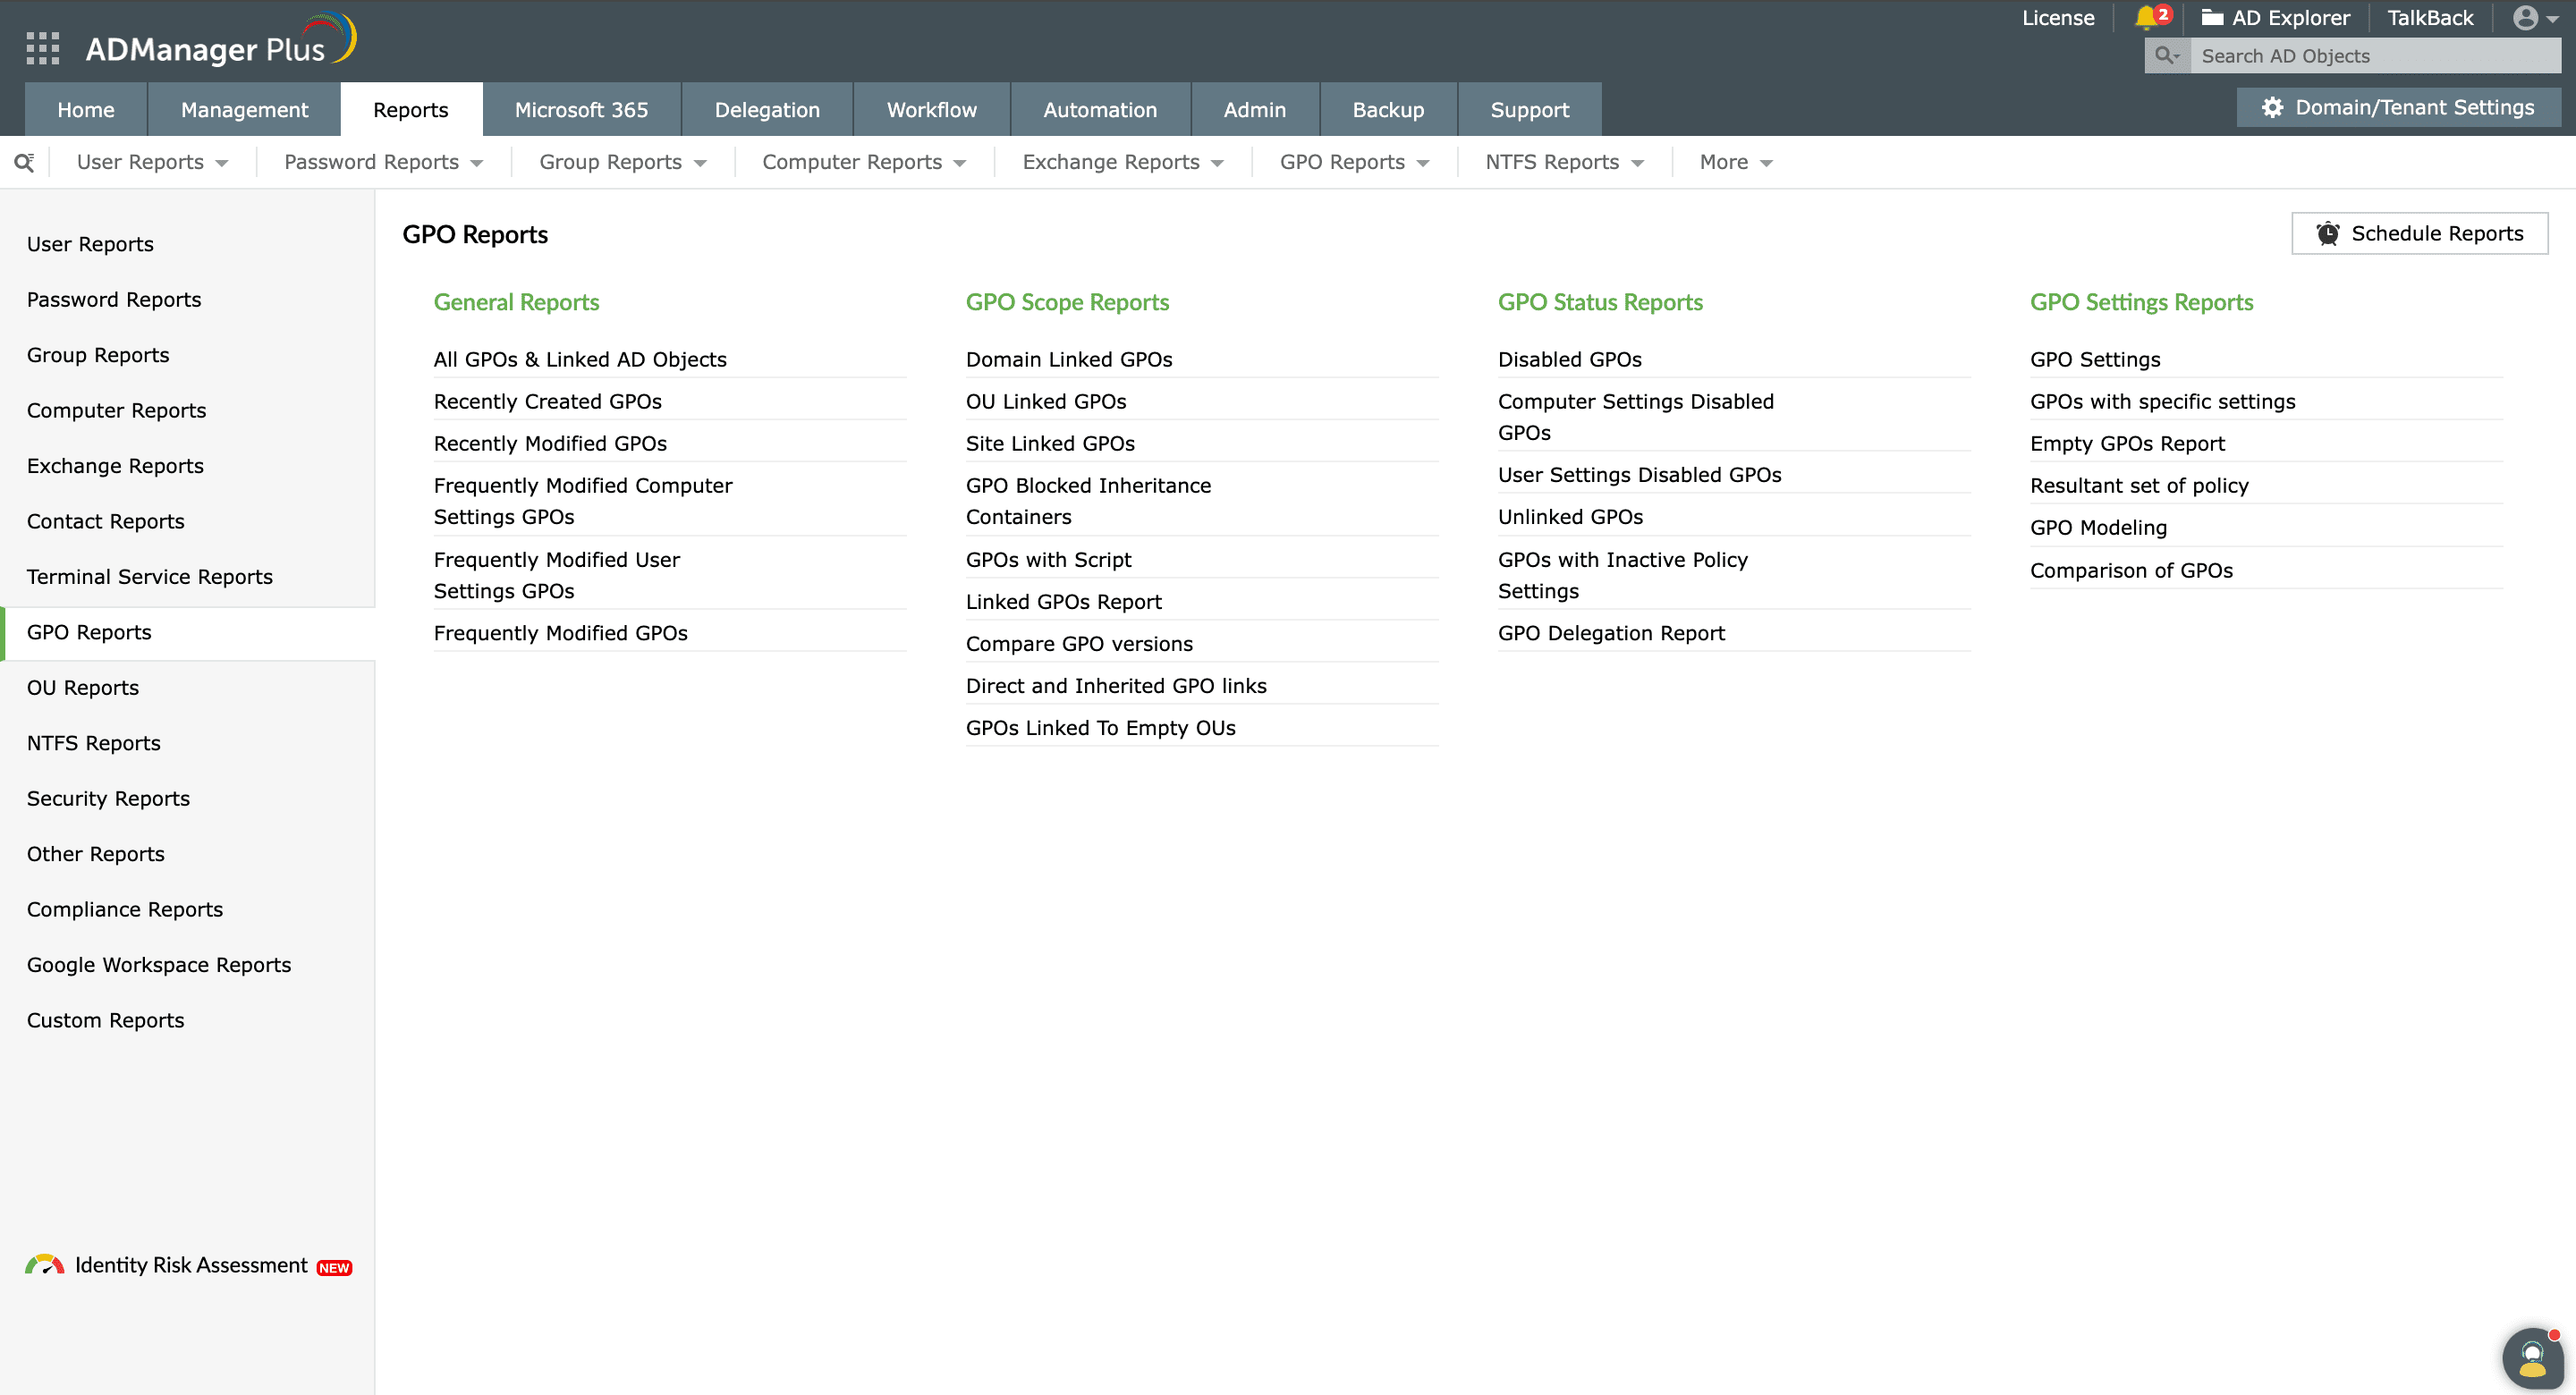Open the Unlinked GPOs report
This screenshot has width=2576, height=1395.
tap(1570, 517)
